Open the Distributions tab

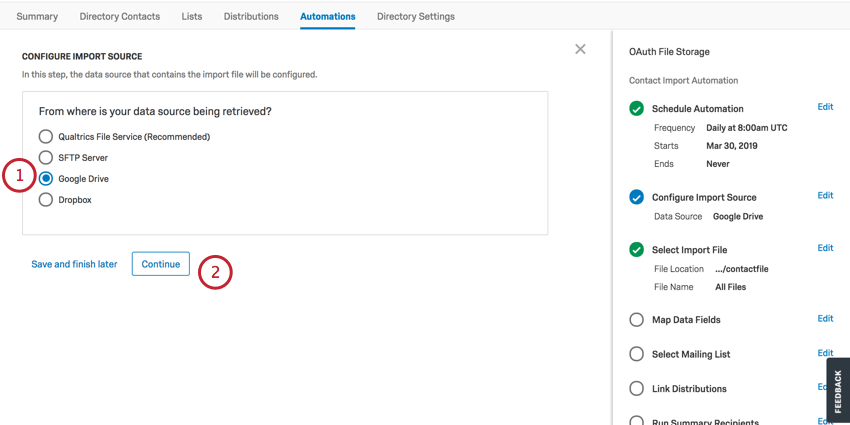(251, 16)
